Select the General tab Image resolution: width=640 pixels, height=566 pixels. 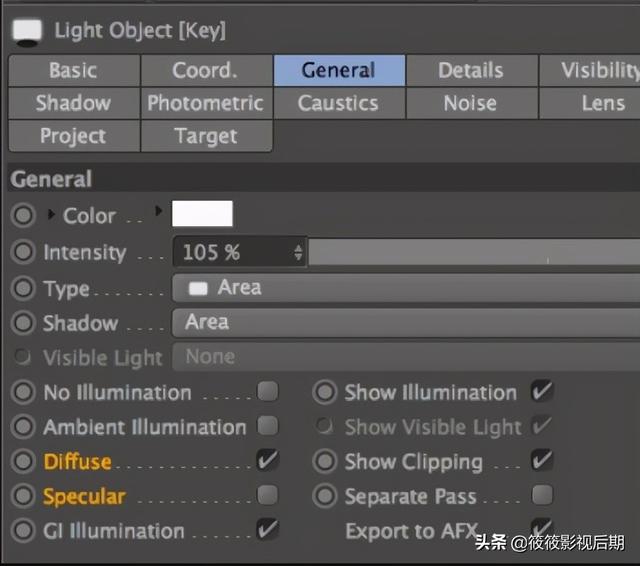click(x=339, y=70)
